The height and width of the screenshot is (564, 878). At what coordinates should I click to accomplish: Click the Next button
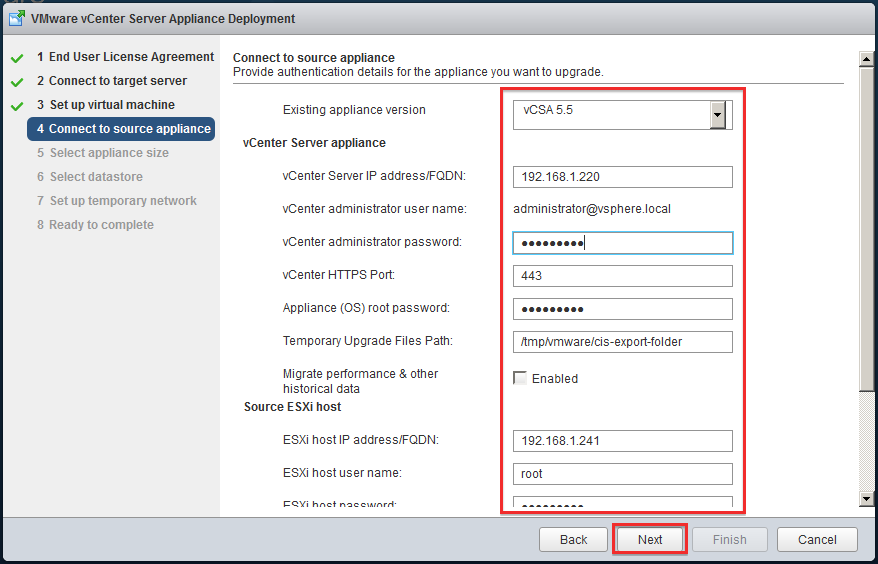click(x=650, y=539)
